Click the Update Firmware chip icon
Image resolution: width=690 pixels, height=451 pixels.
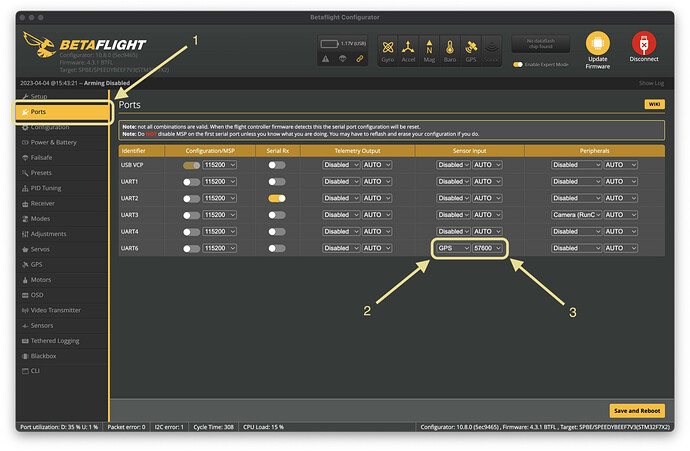coord(598,43)
